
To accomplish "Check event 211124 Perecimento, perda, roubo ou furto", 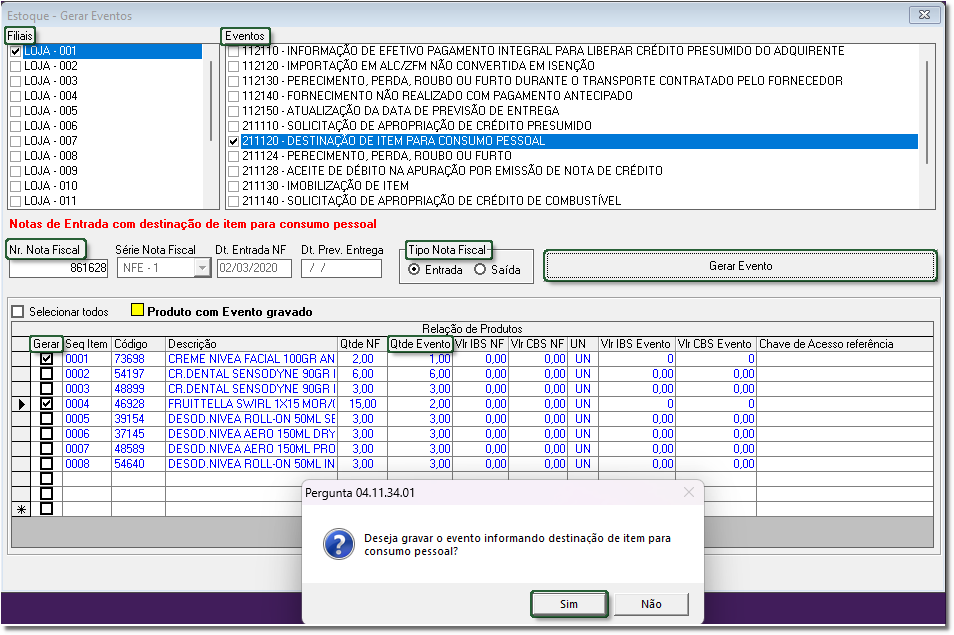I will click(234, 156).
